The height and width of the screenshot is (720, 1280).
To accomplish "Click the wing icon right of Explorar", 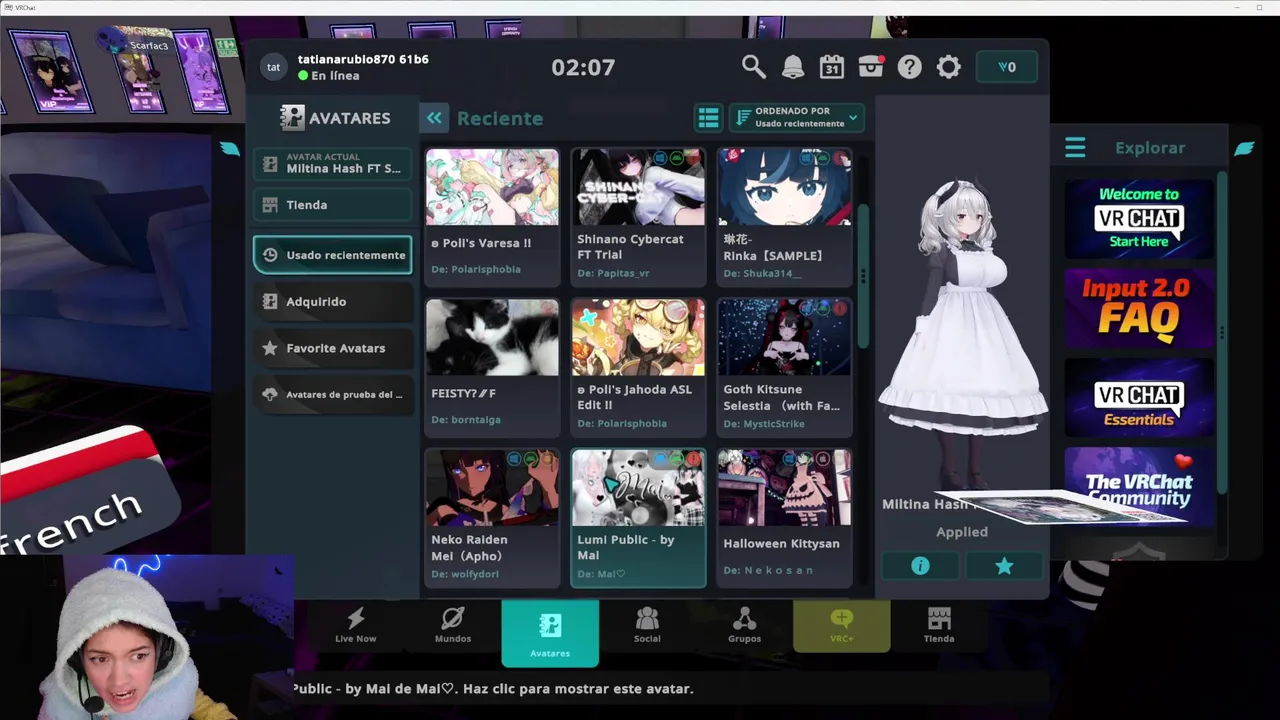I will [x=1244, y=148].
